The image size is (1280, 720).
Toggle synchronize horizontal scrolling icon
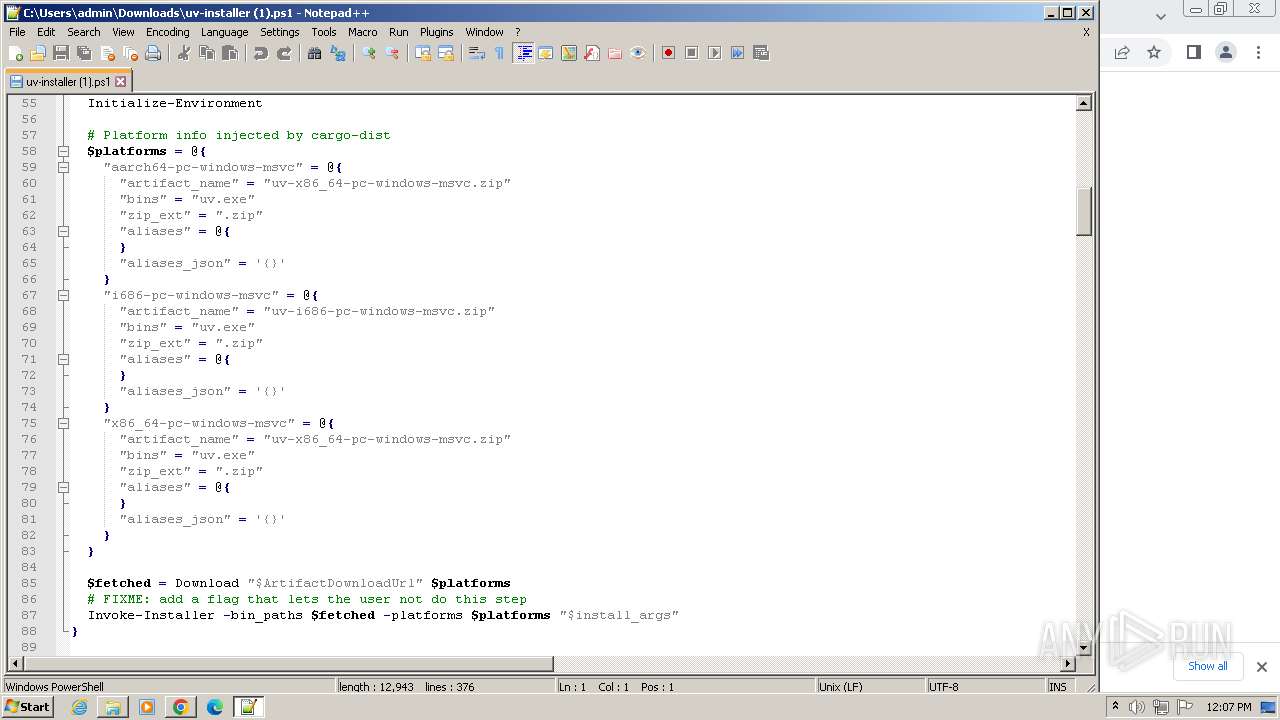pos(446,53)
